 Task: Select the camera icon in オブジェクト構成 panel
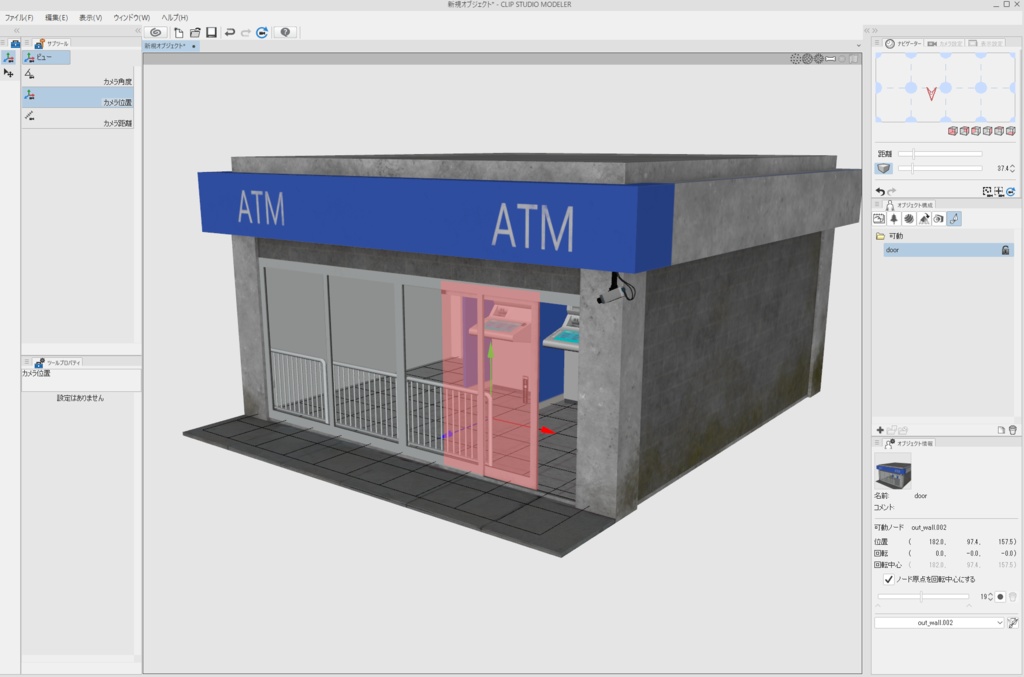point(938,218)
